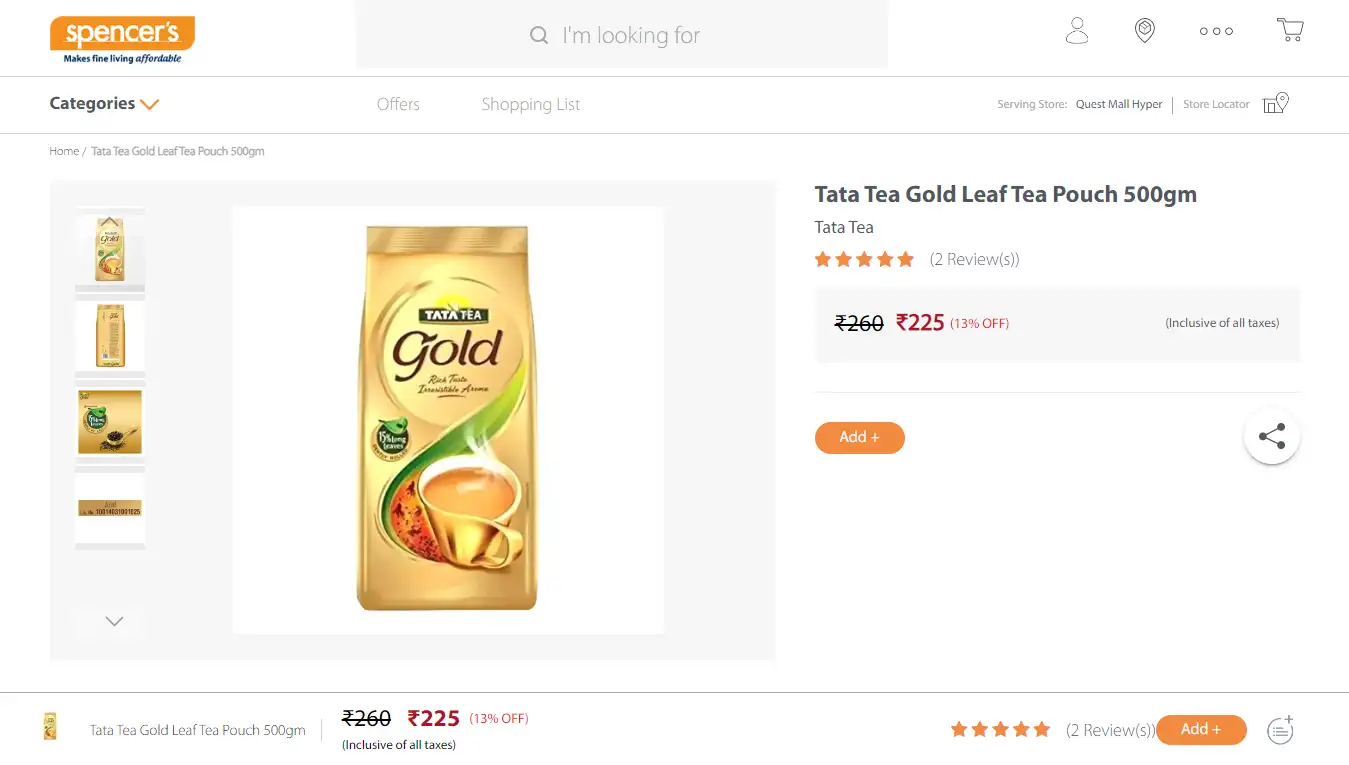Open the user account profile icon

(x=1077, y=31)
